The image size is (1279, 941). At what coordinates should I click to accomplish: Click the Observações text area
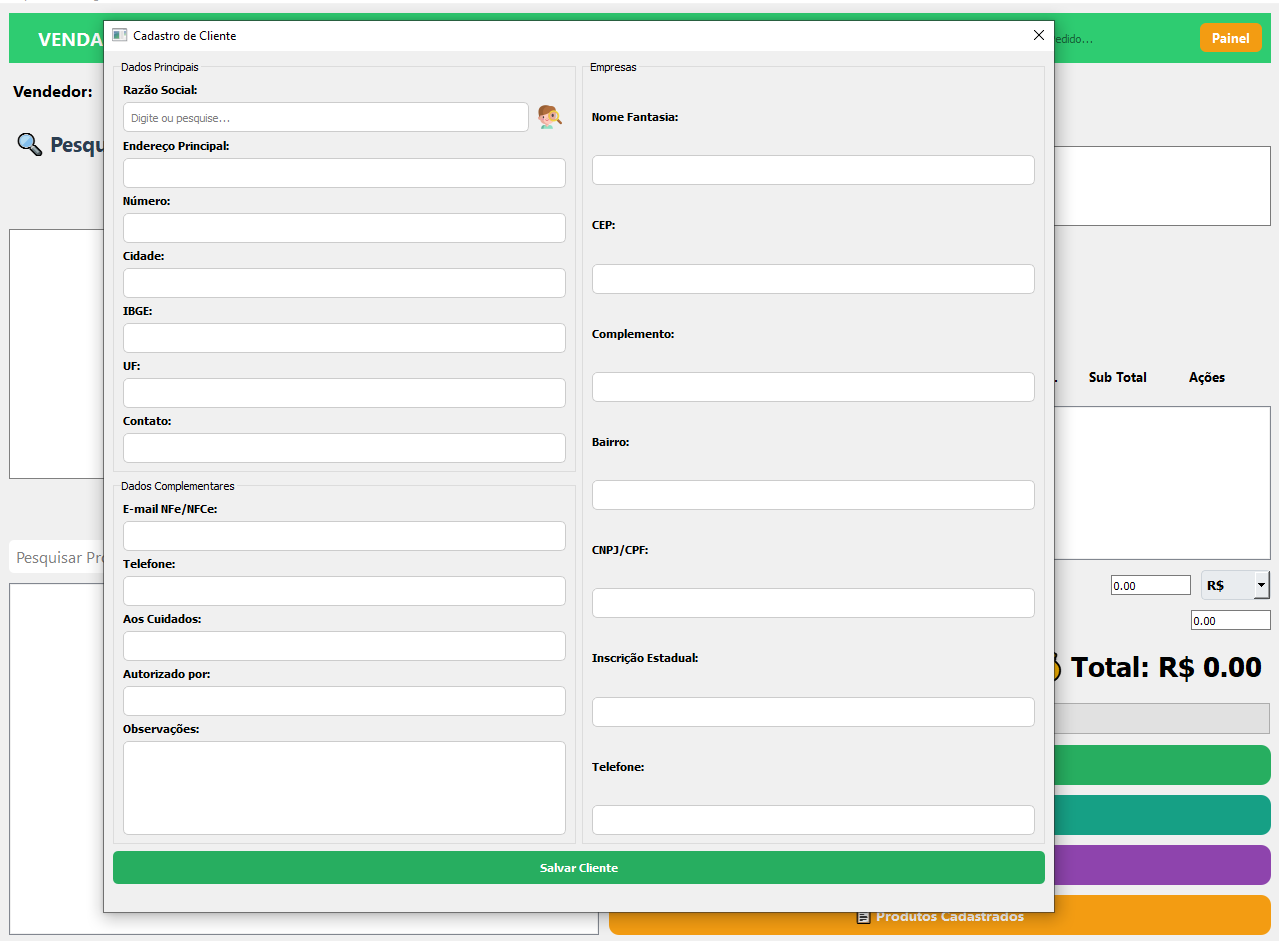tap(344, 787)
